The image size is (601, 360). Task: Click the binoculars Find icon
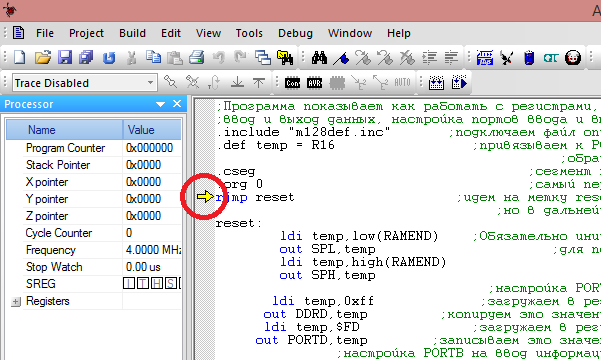pyautogui.click(x=319, y=58)
